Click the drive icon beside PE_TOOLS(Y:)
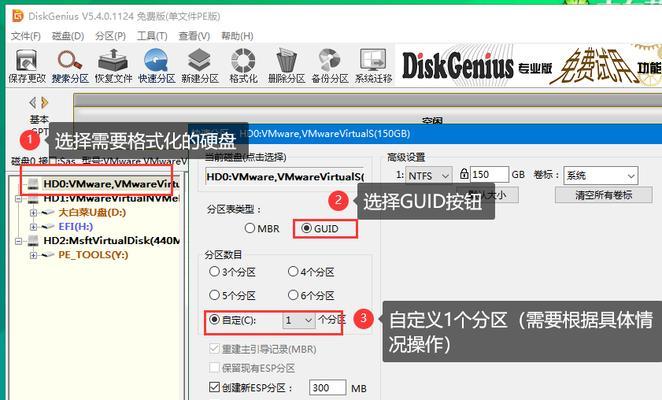 coord(48,255)
